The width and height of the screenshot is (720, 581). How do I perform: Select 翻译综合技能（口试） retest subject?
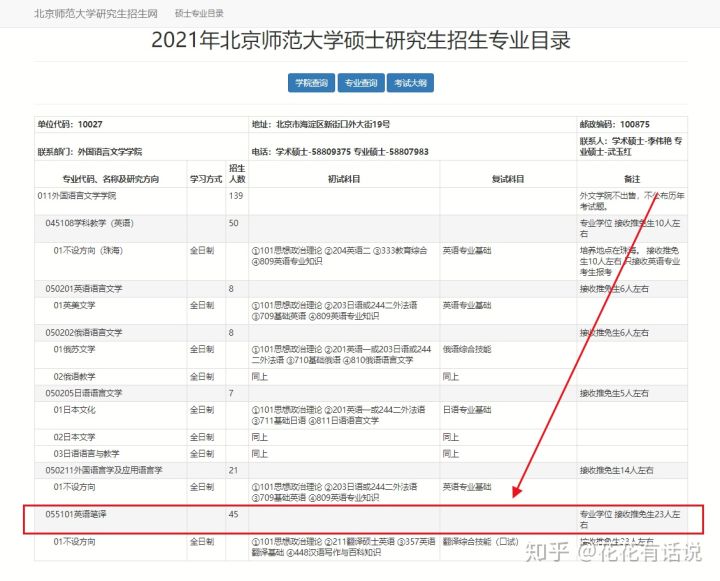[481, 542]
